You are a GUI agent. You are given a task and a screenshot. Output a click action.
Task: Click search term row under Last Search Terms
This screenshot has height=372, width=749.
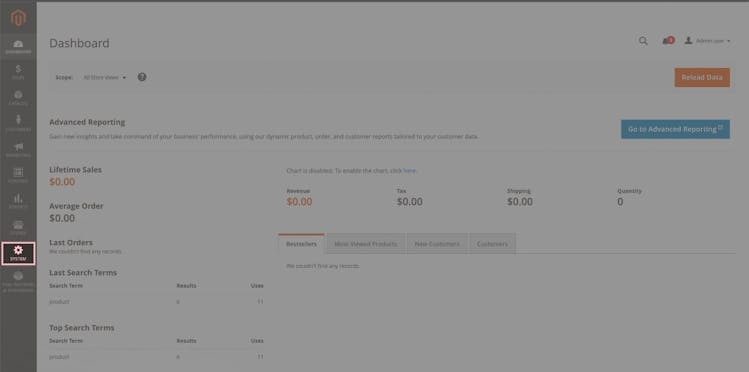[156, 302]
